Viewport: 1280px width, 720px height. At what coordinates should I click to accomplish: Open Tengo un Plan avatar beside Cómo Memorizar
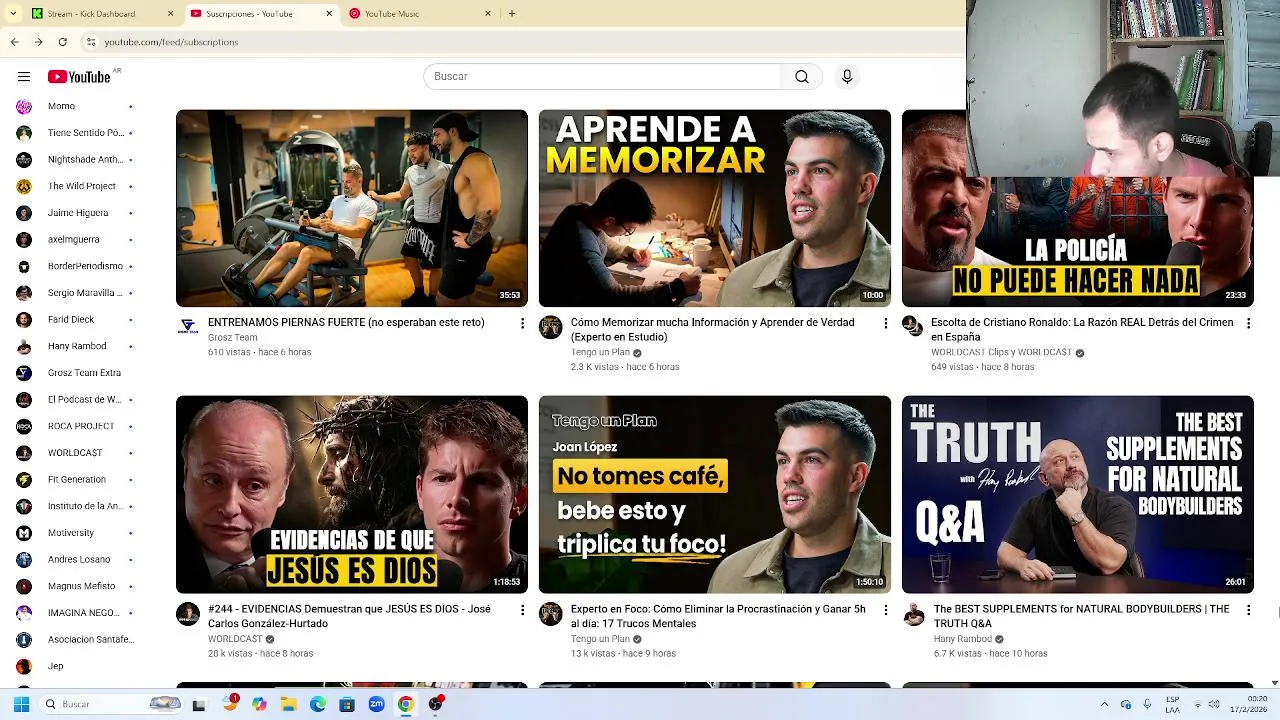(x=551, y=328)
